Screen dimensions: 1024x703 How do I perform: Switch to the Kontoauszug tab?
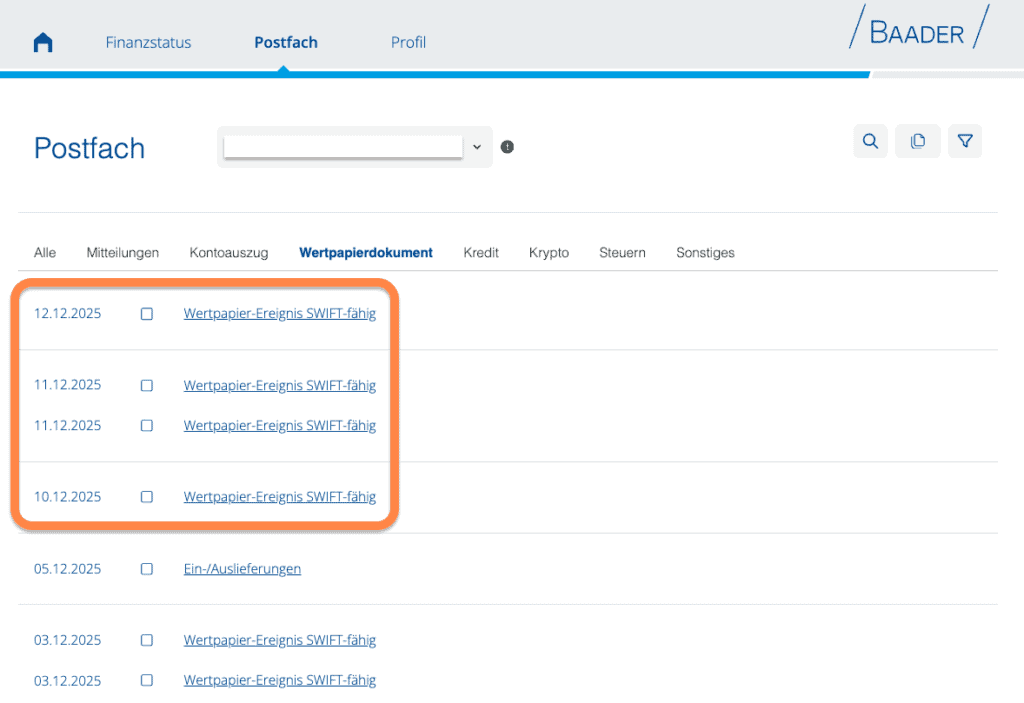[229, 253]
